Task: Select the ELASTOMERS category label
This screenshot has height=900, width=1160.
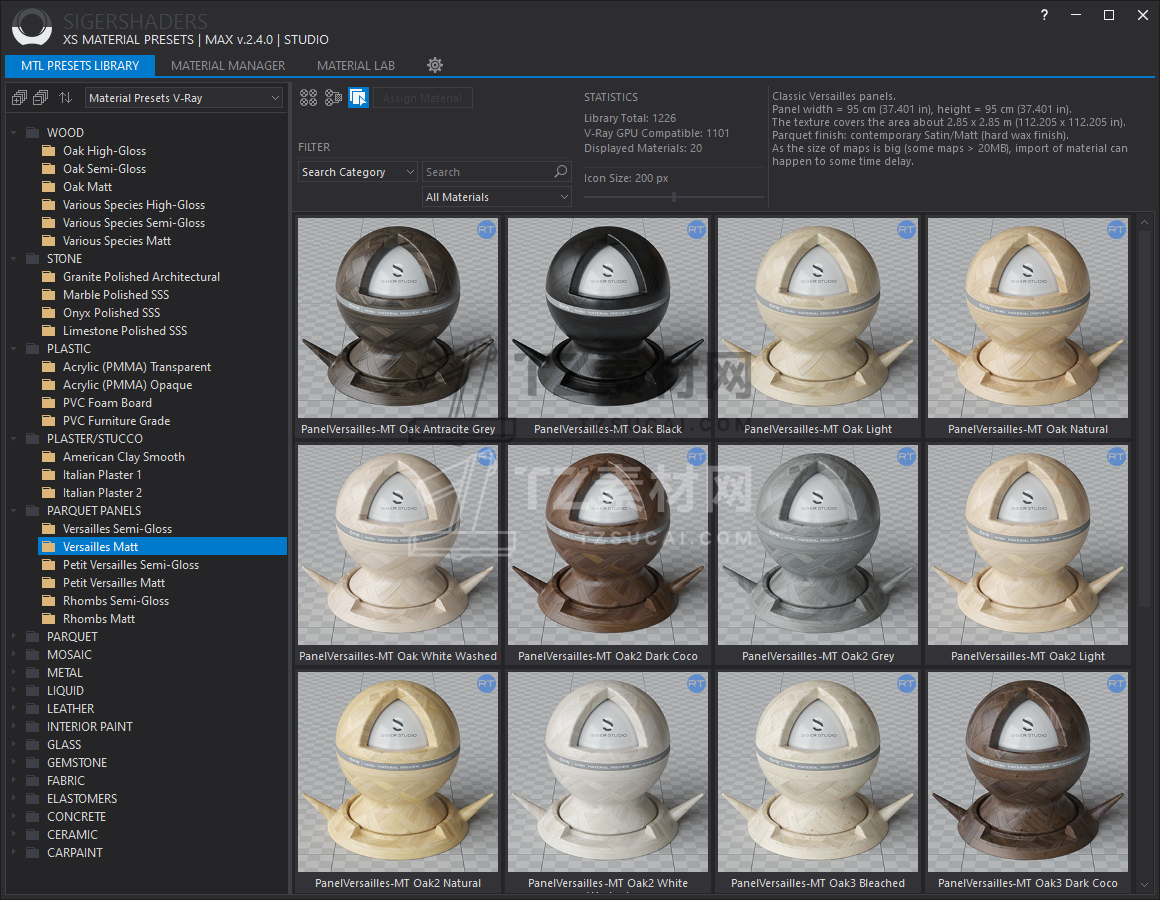Action: tap(82, 799)
